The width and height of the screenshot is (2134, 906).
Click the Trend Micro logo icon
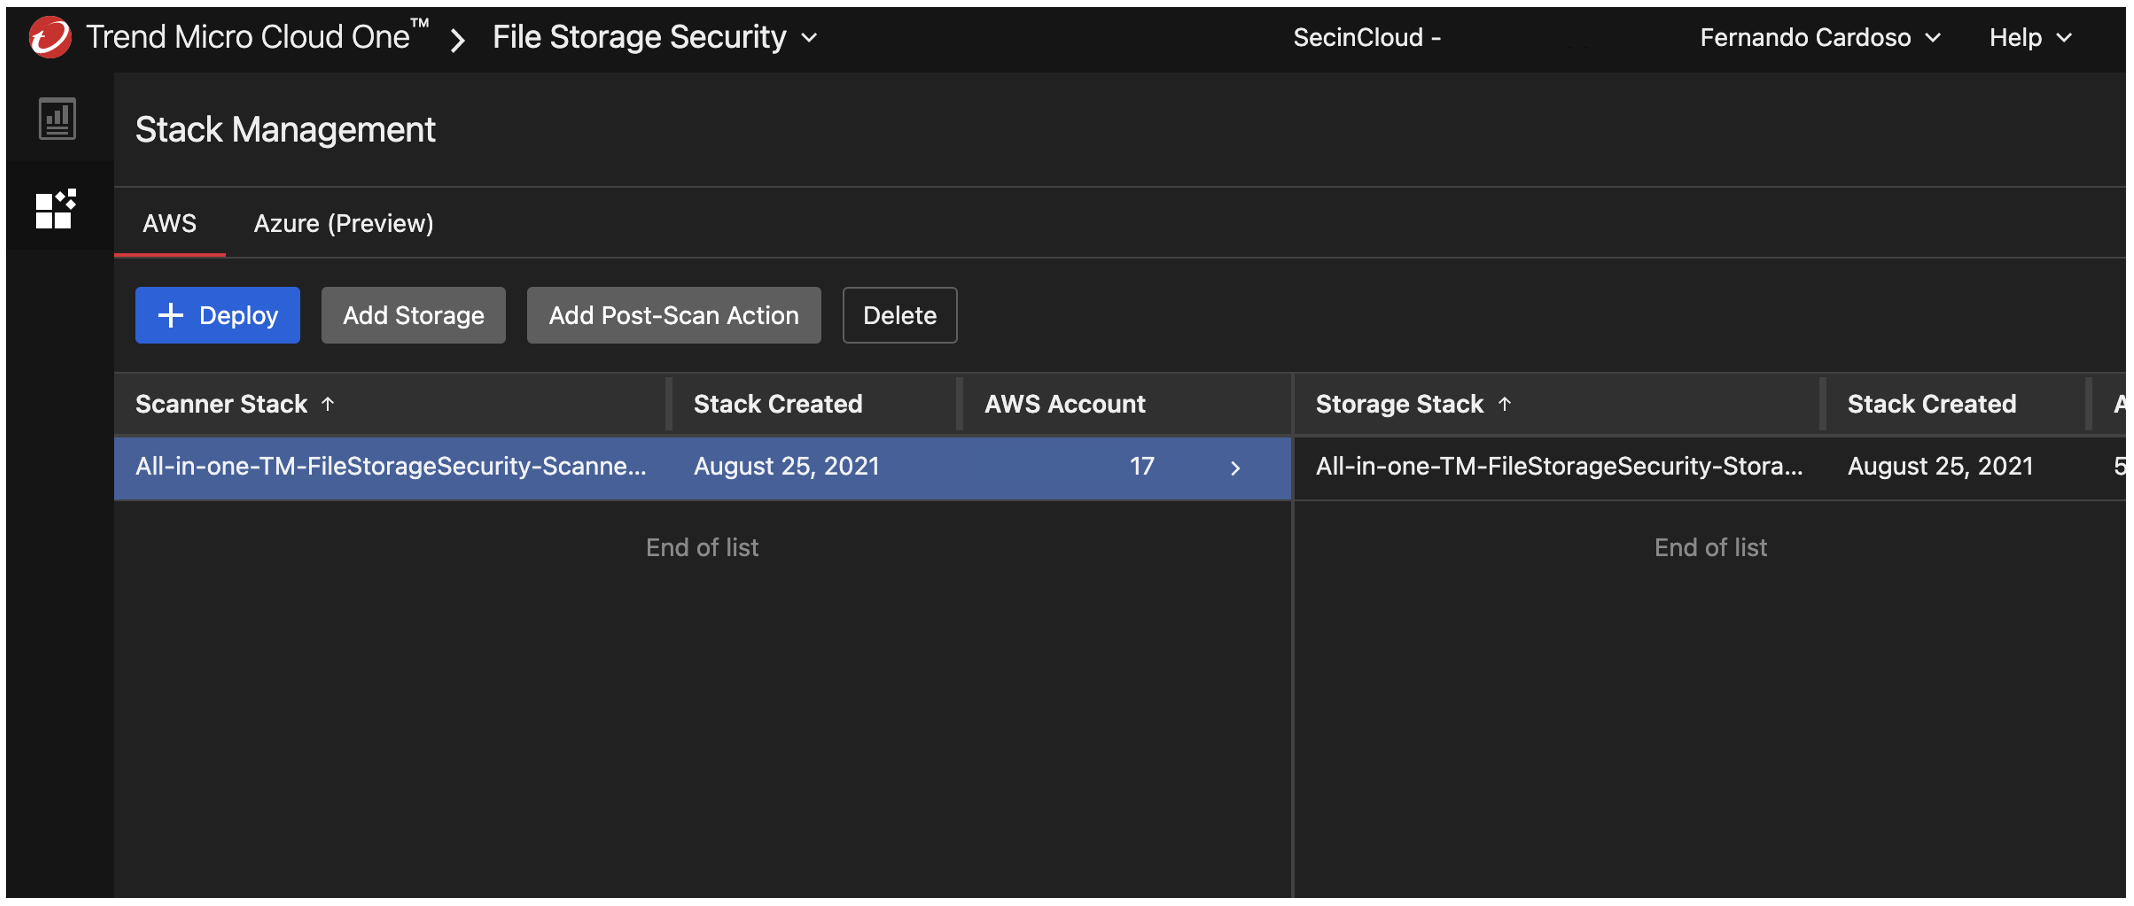50,38
